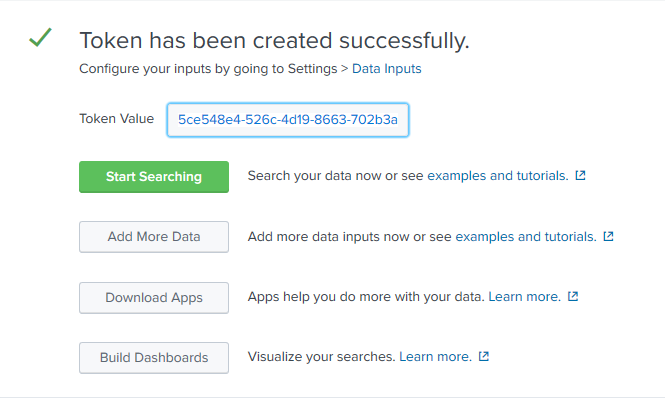This screenshot has height=398, width=665.
Task: Open Download Apps
Action: [x=154, y=297]
